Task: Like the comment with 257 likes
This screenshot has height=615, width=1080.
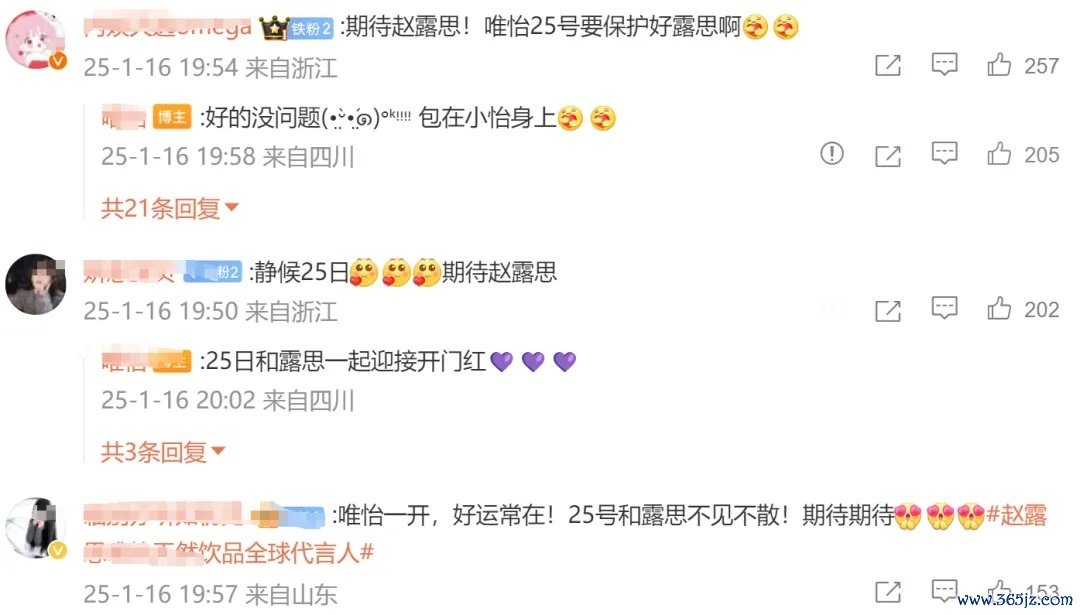Action: (x=999, y=65)
